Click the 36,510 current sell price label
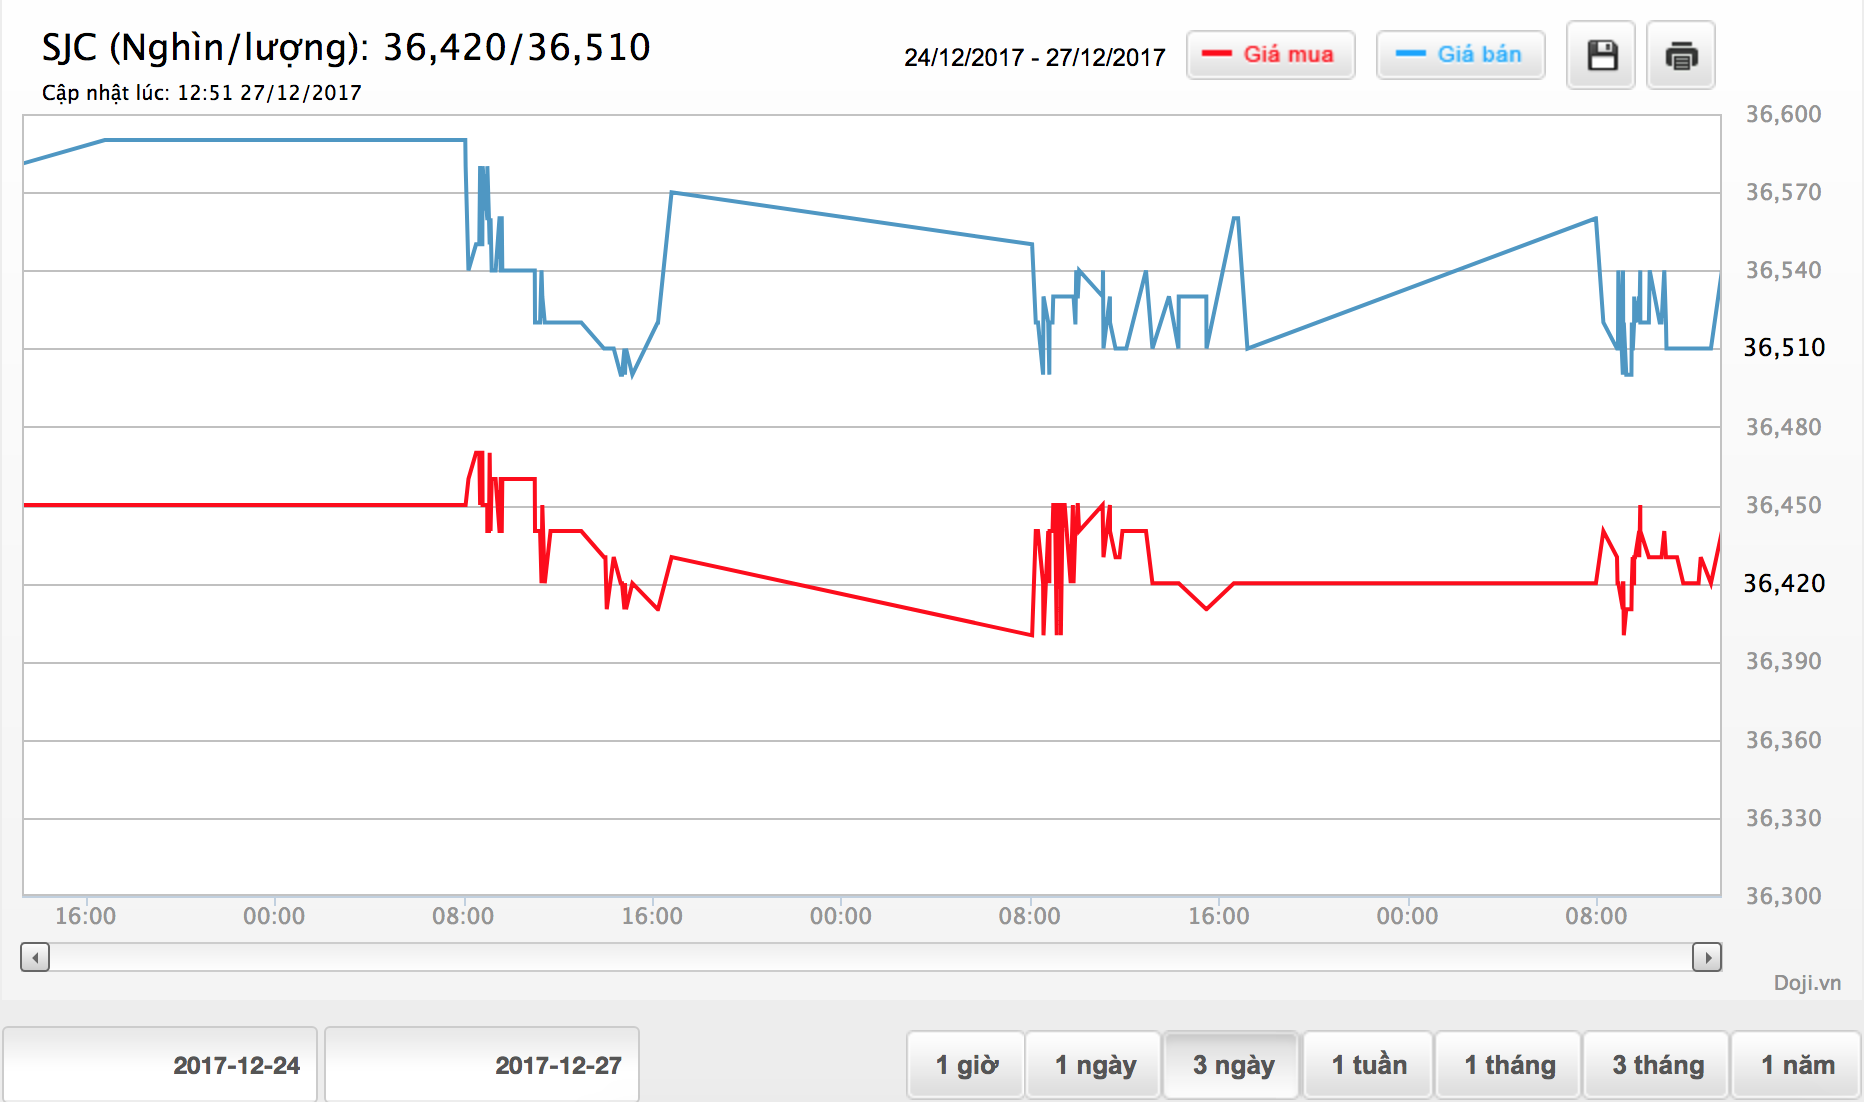 tap(1785, 348)
